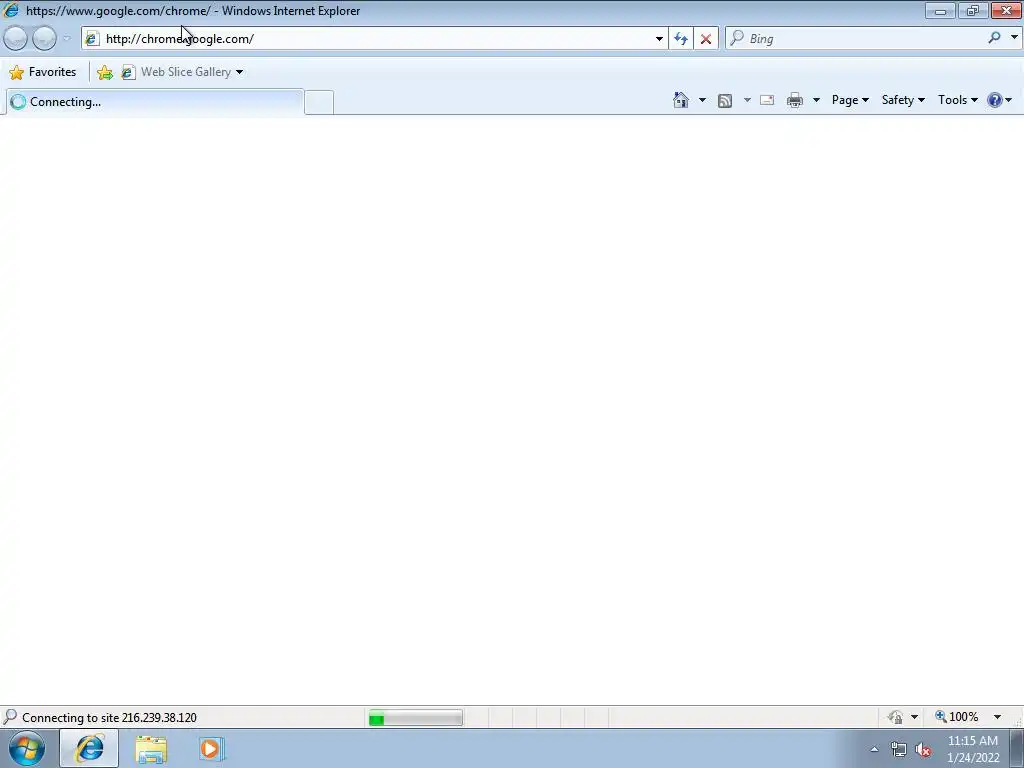The width and height of the screenshot is (1024, 768).
Task: Click Add to Favorites Bar icon
Action: click(104, 72)
